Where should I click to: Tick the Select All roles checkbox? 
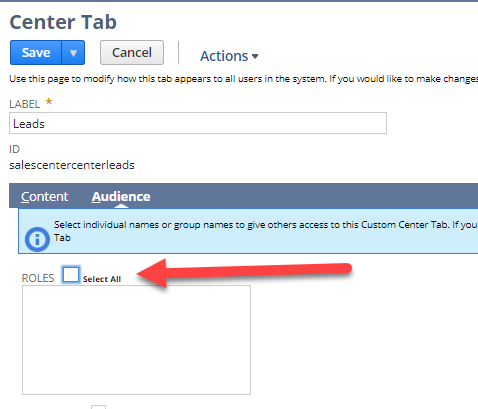click(71, 275)
